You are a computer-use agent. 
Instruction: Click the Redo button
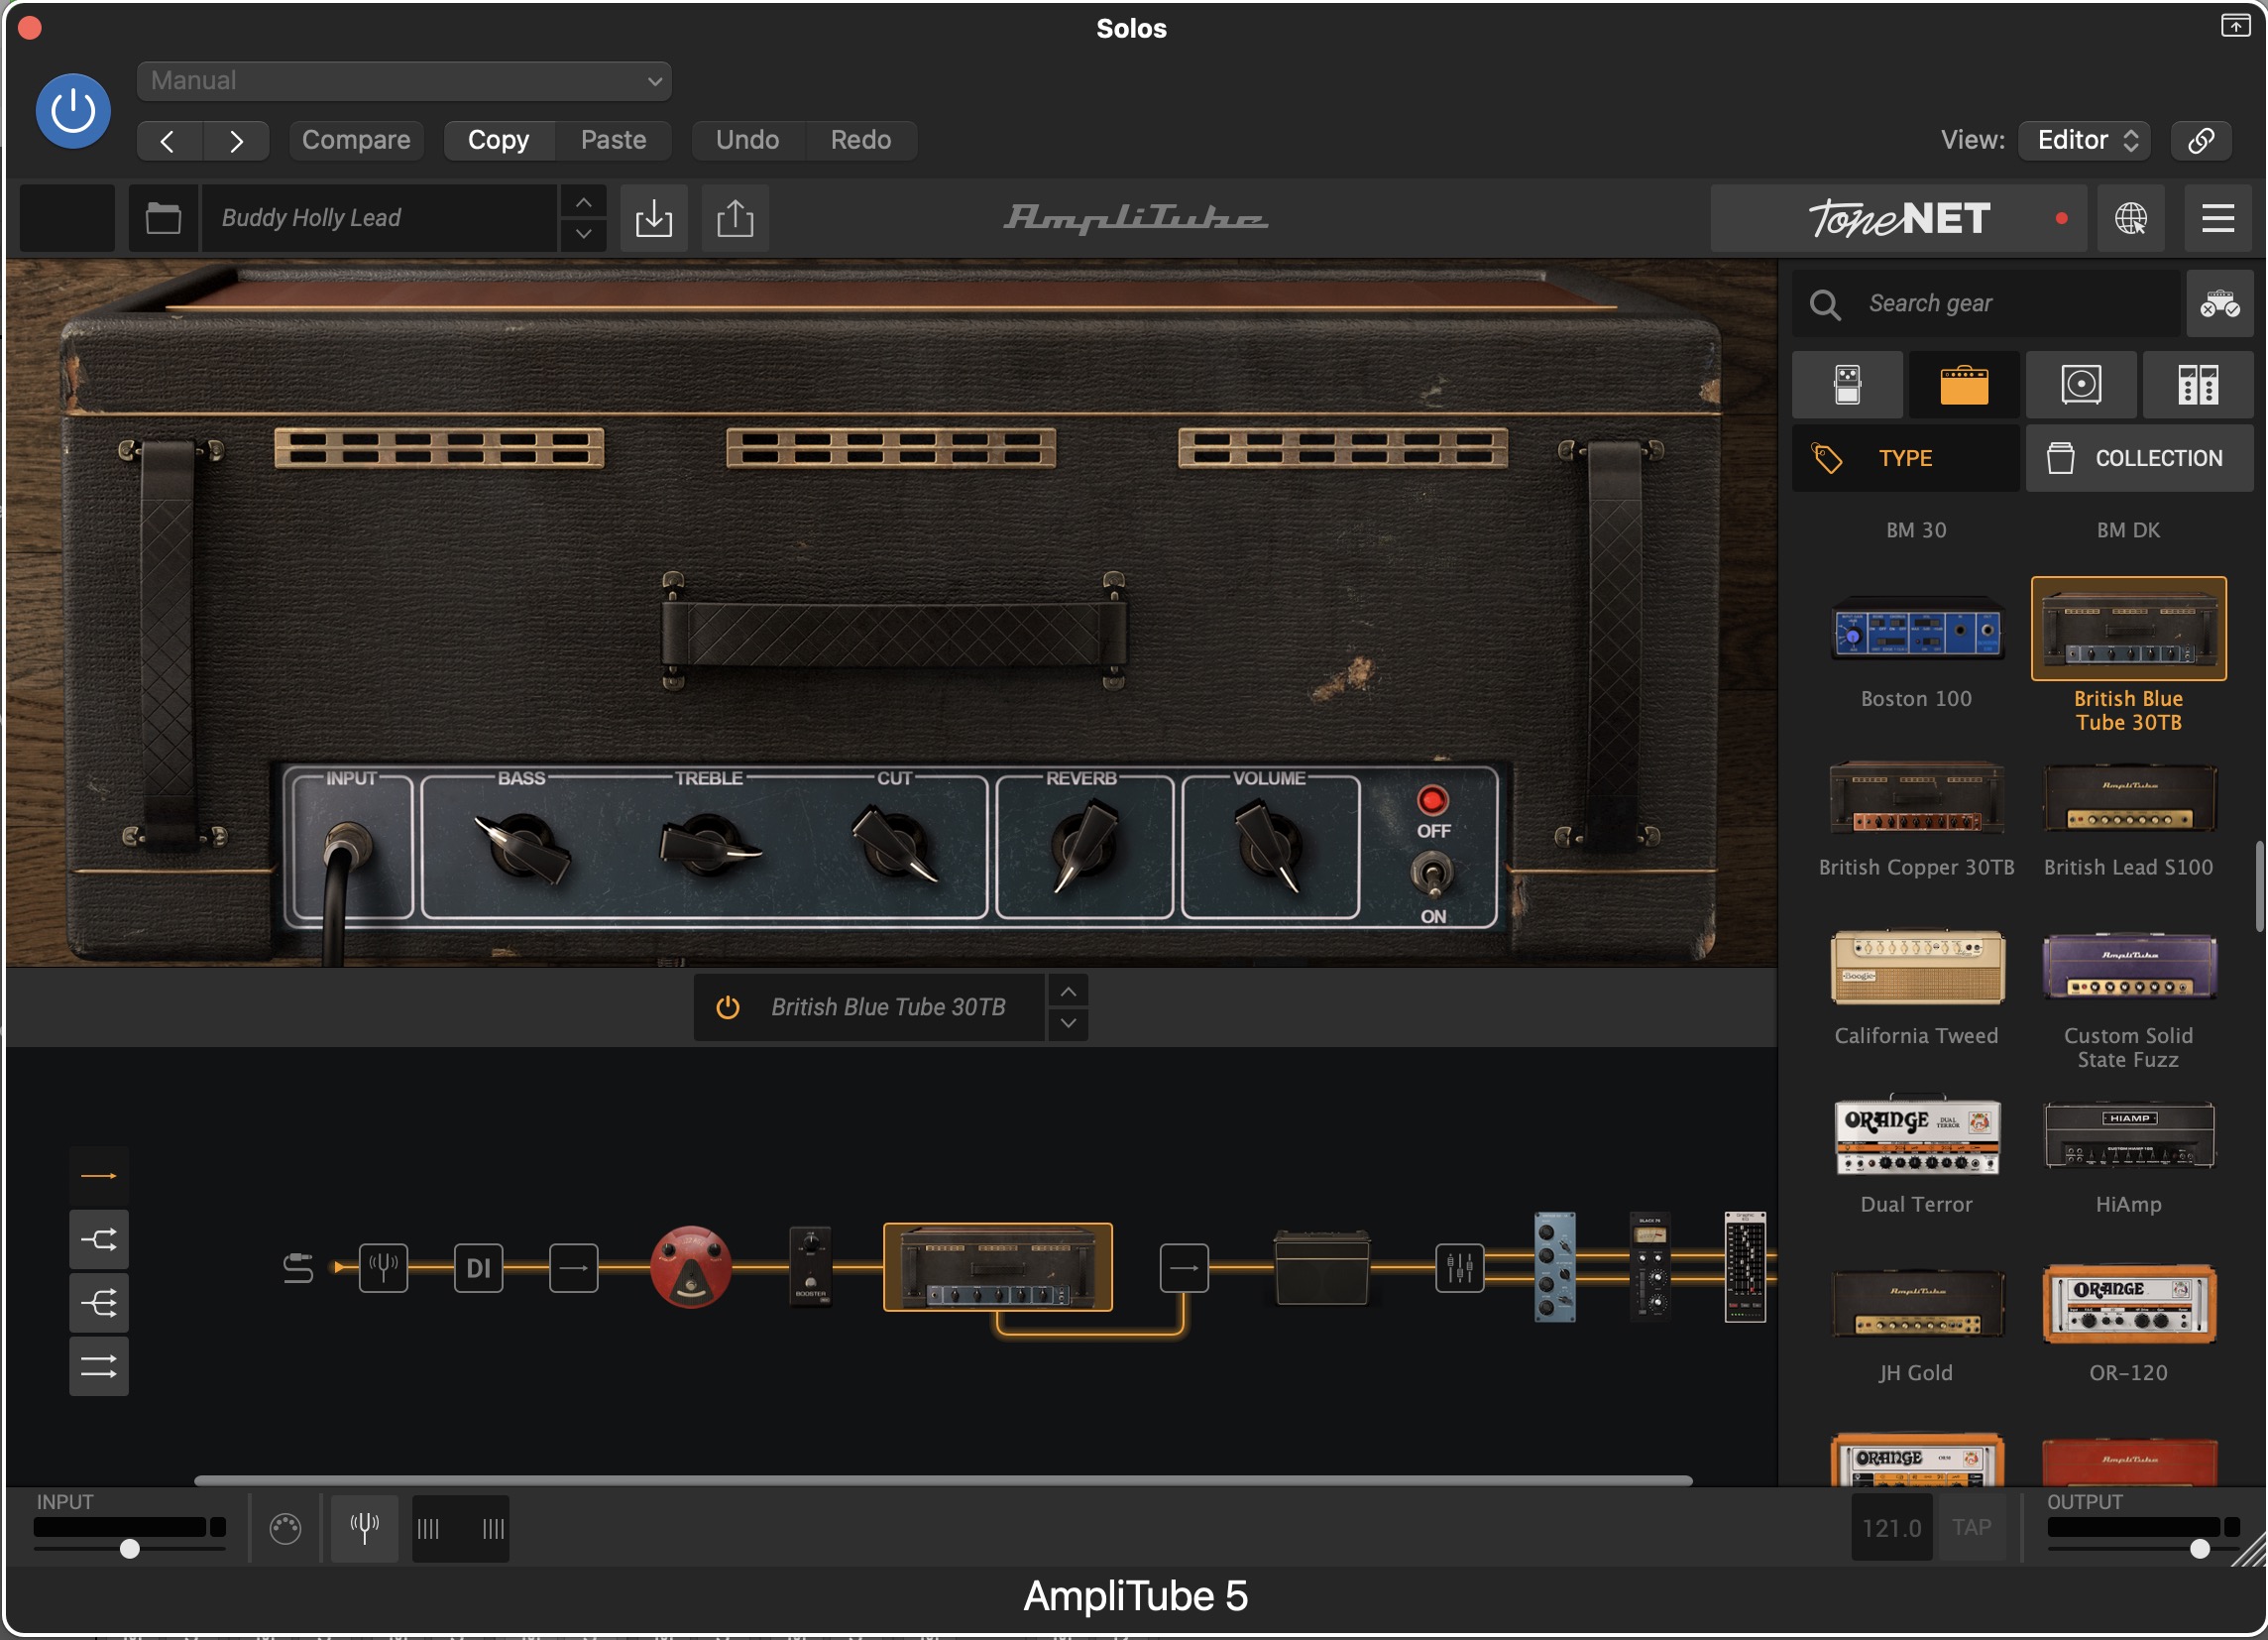coord(860,140)
